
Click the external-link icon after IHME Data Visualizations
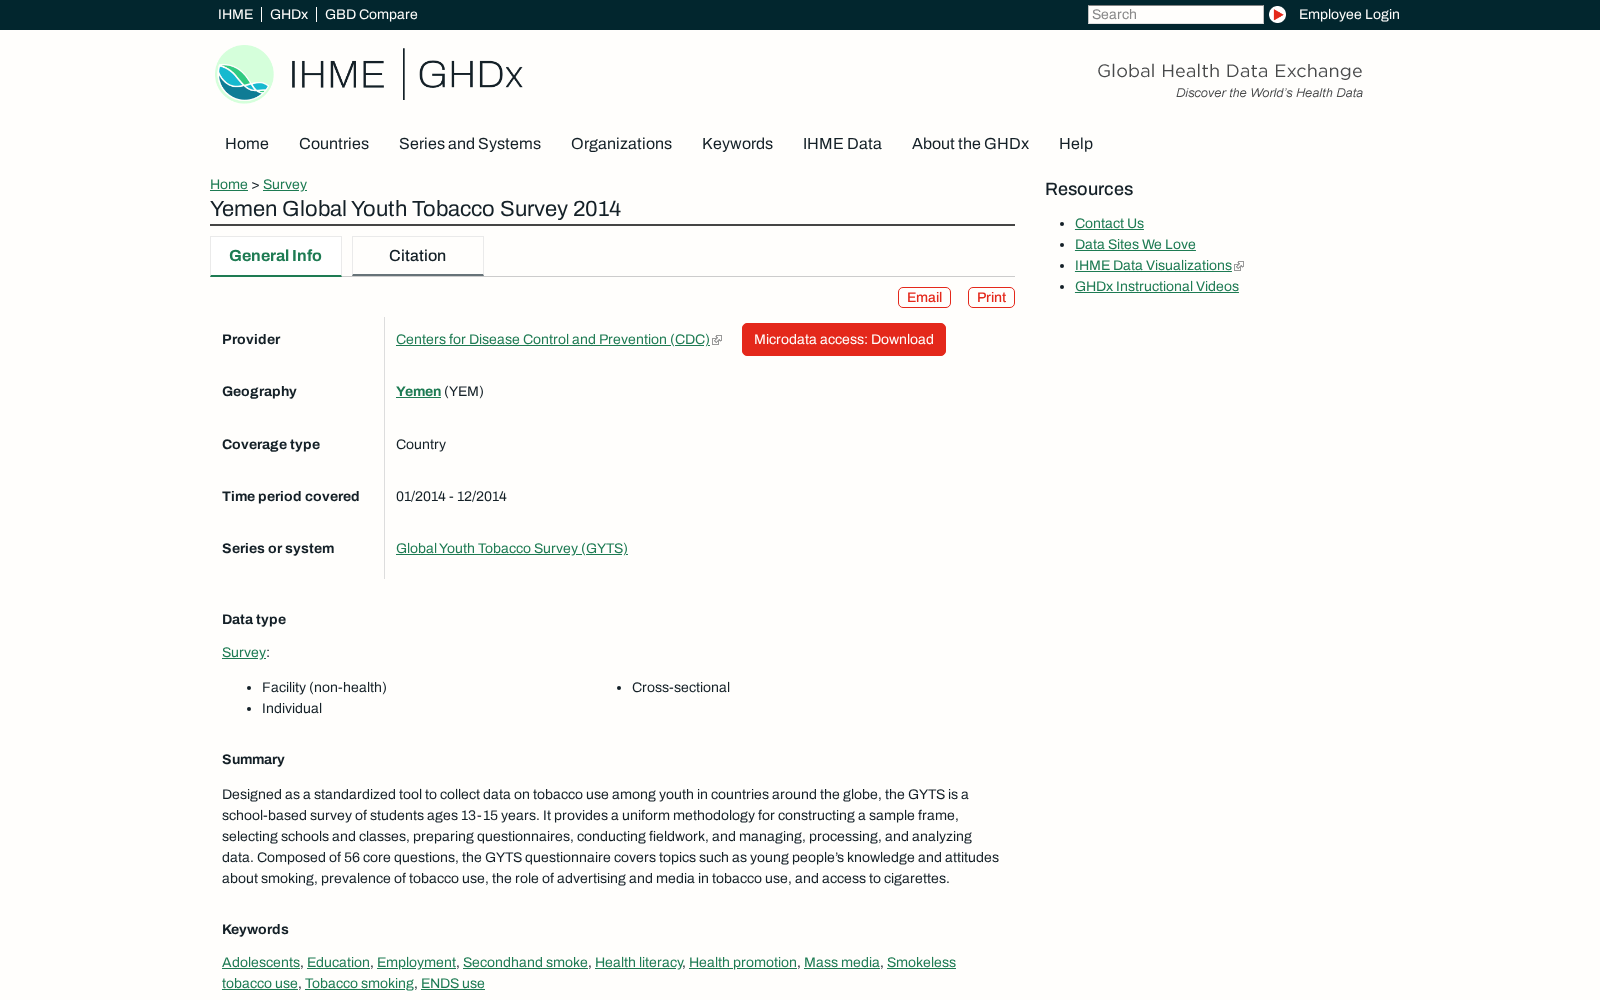pos(1239,266)
